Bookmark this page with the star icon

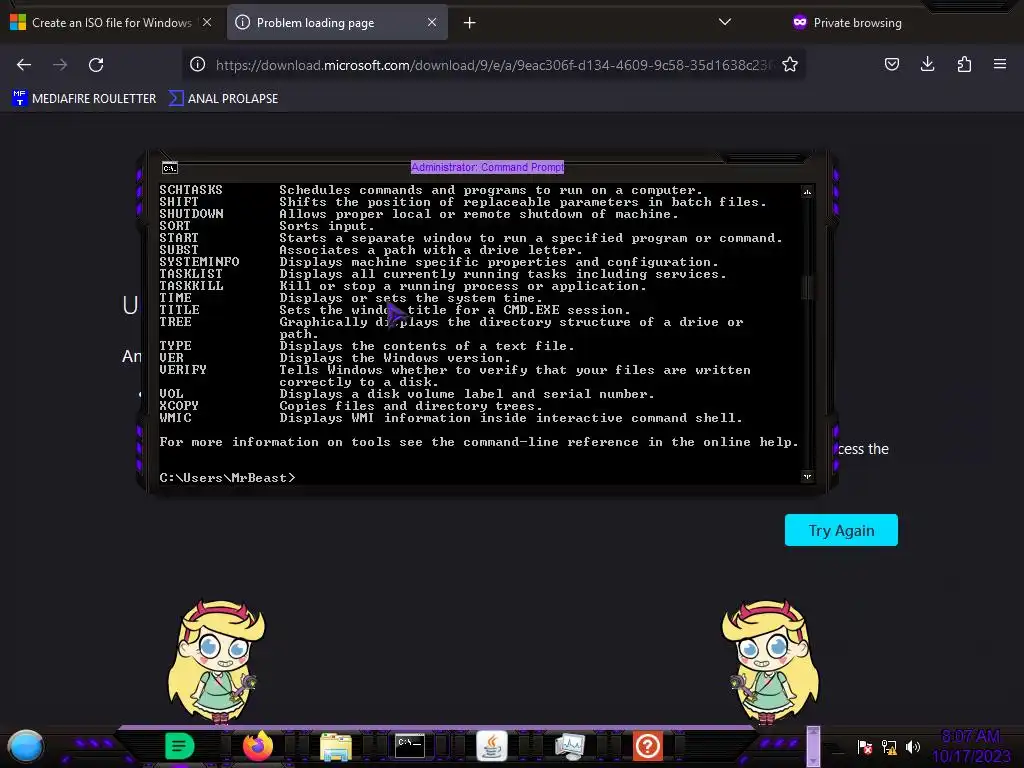click(x=790, y=64)
